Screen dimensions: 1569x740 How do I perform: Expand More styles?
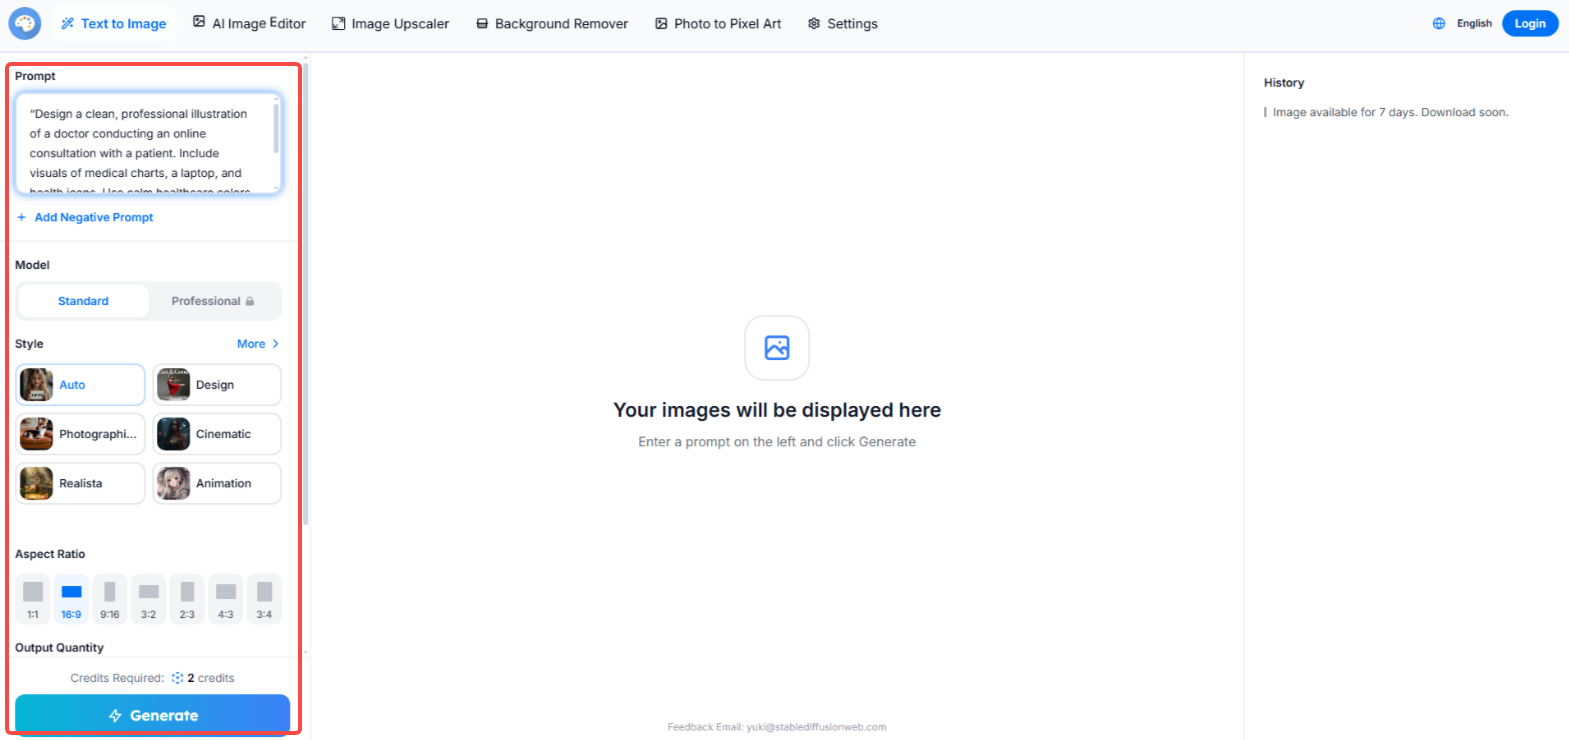(x=258, y=344)
